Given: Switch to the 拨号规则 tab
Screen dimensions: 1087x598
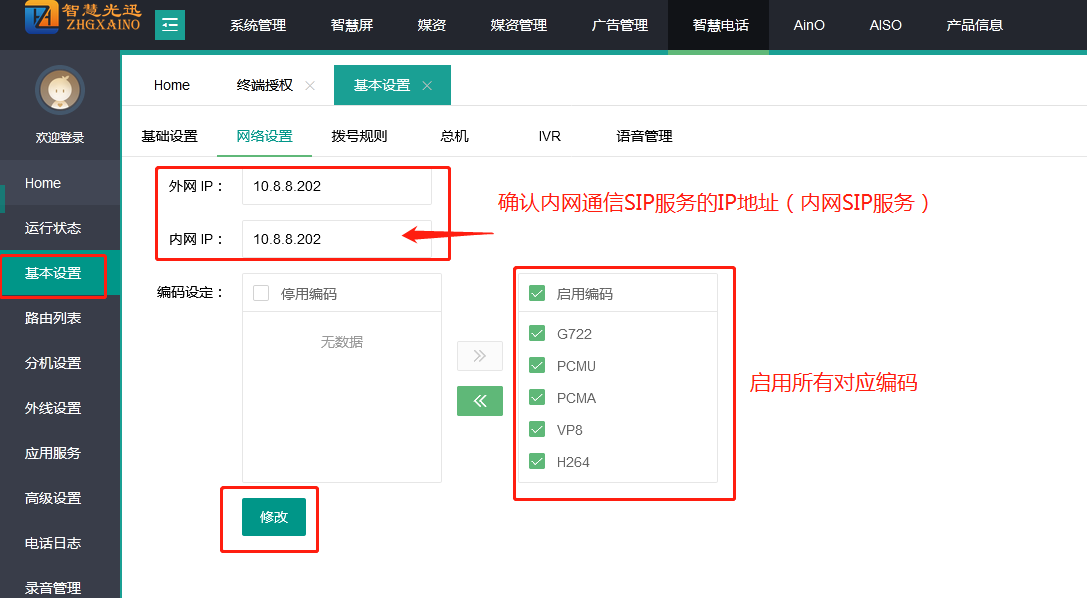Looking at the screenshot, I should click(359, 136).
